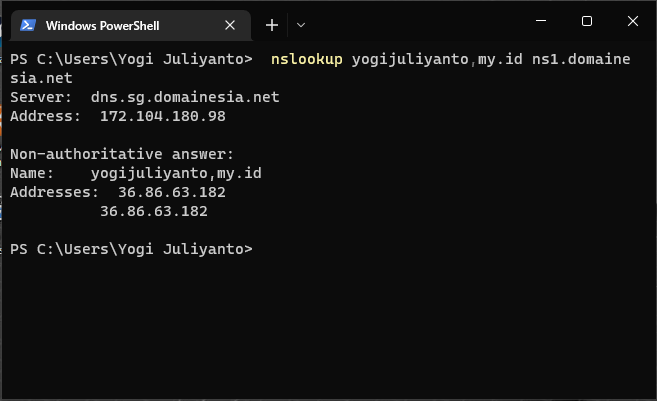Screen dimensions: 657x401
Task: Click the Name result yogijuliyanto,my.id
Action: click(x=175, y=173)
